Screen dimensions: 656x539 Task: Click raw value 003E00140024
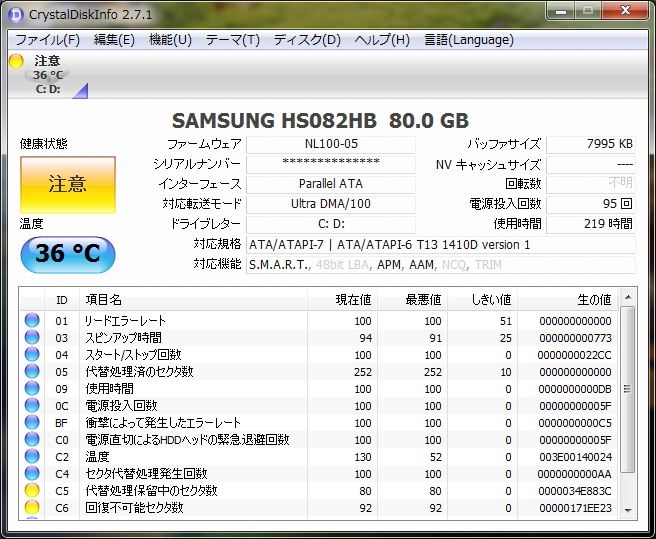[576, 457]
